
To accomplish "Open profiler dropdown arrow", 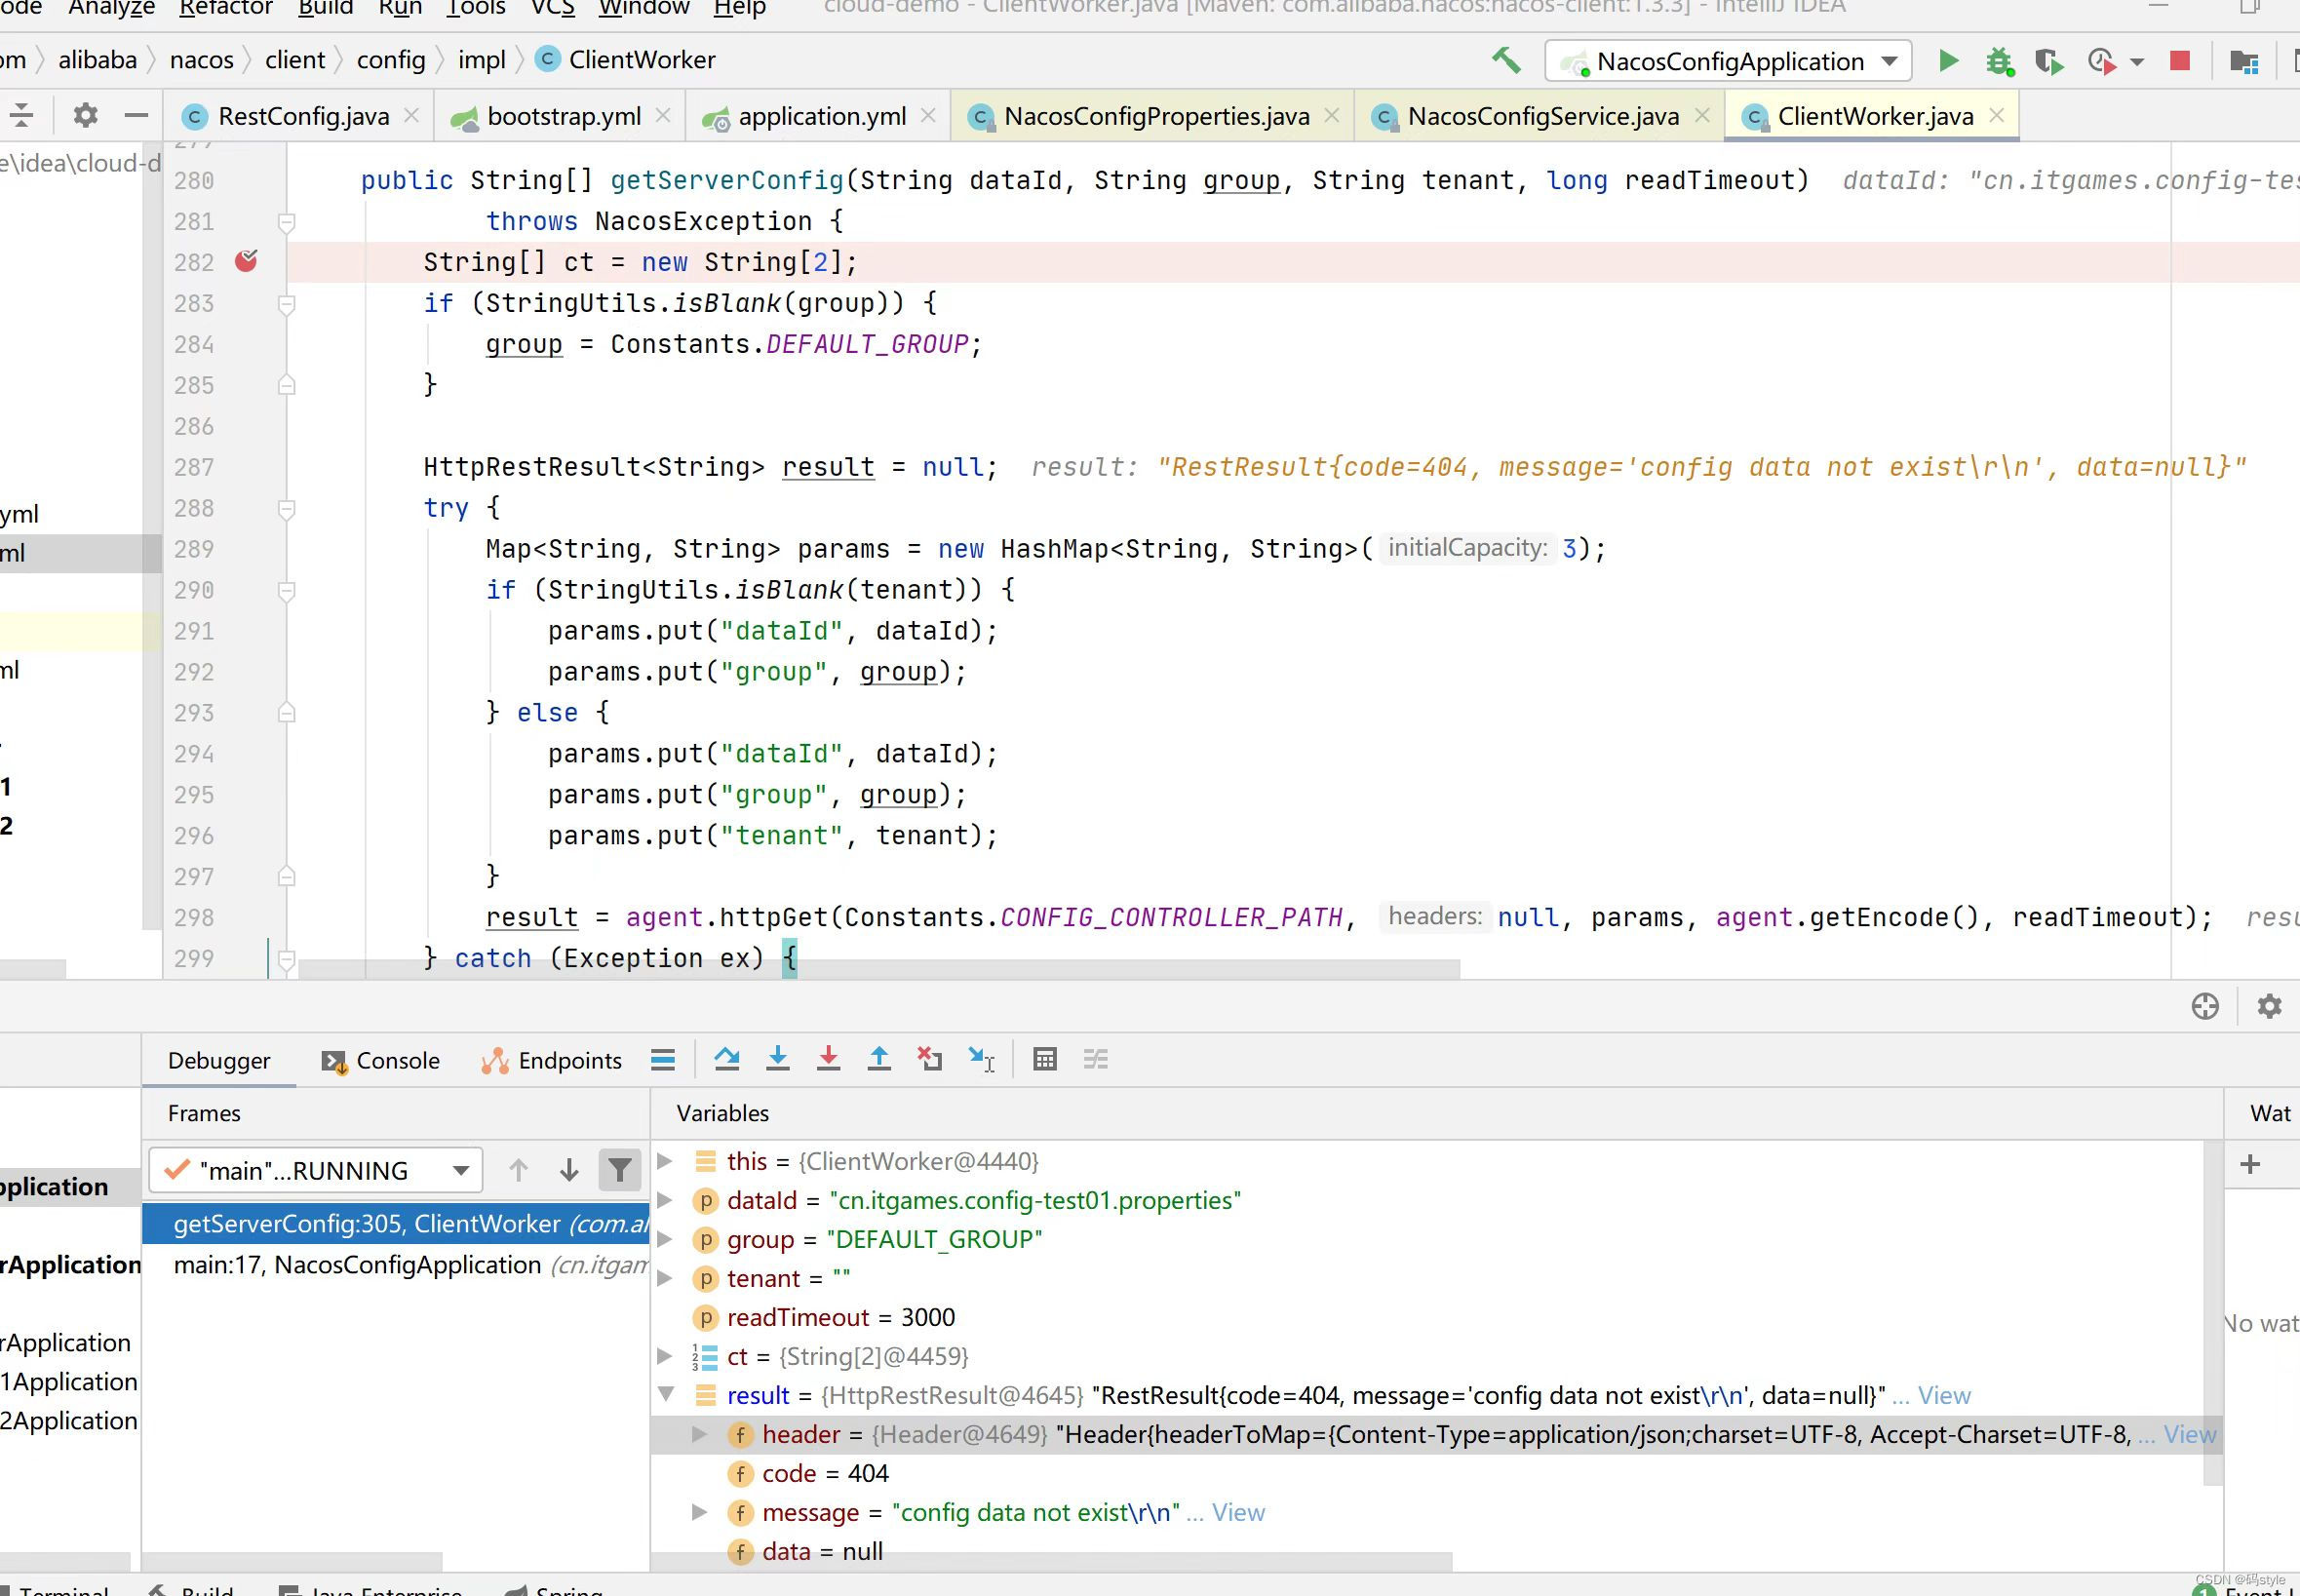I will (2137, 62).
